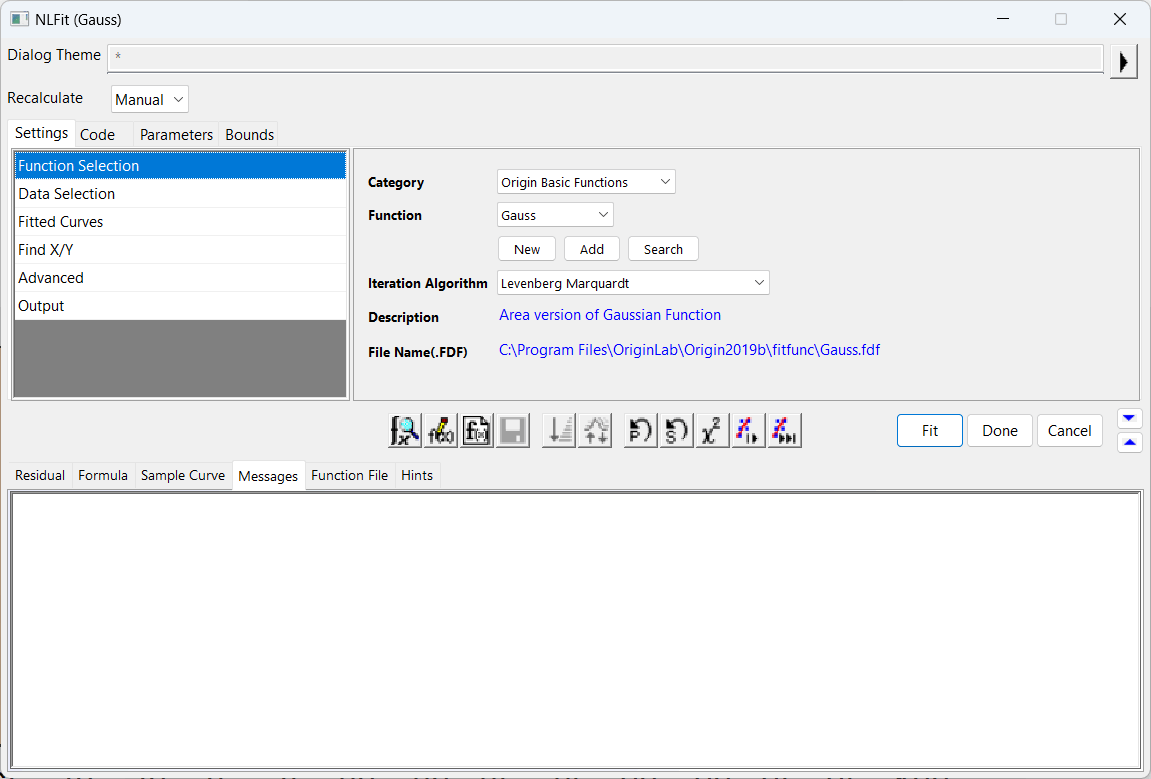Switch to the Parameters tab
This screenshot has height=779, width=1151.
[x=176, y=135]
